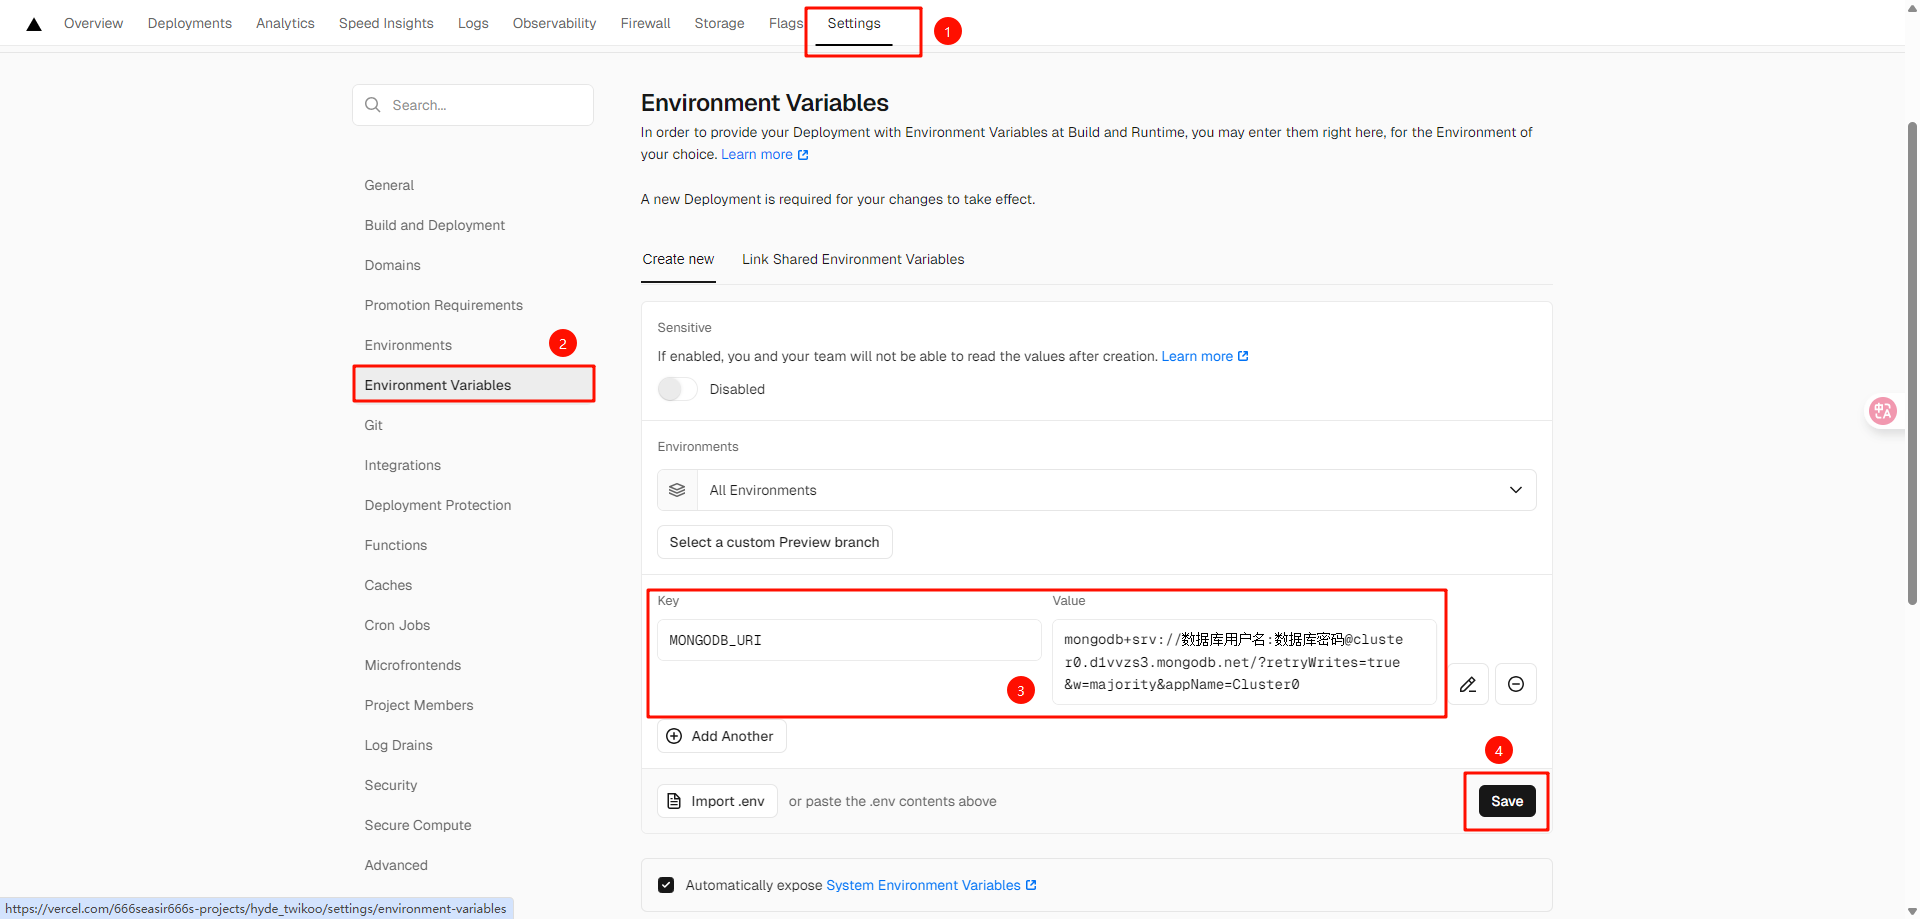Open Project Members settings

(419, 705)
